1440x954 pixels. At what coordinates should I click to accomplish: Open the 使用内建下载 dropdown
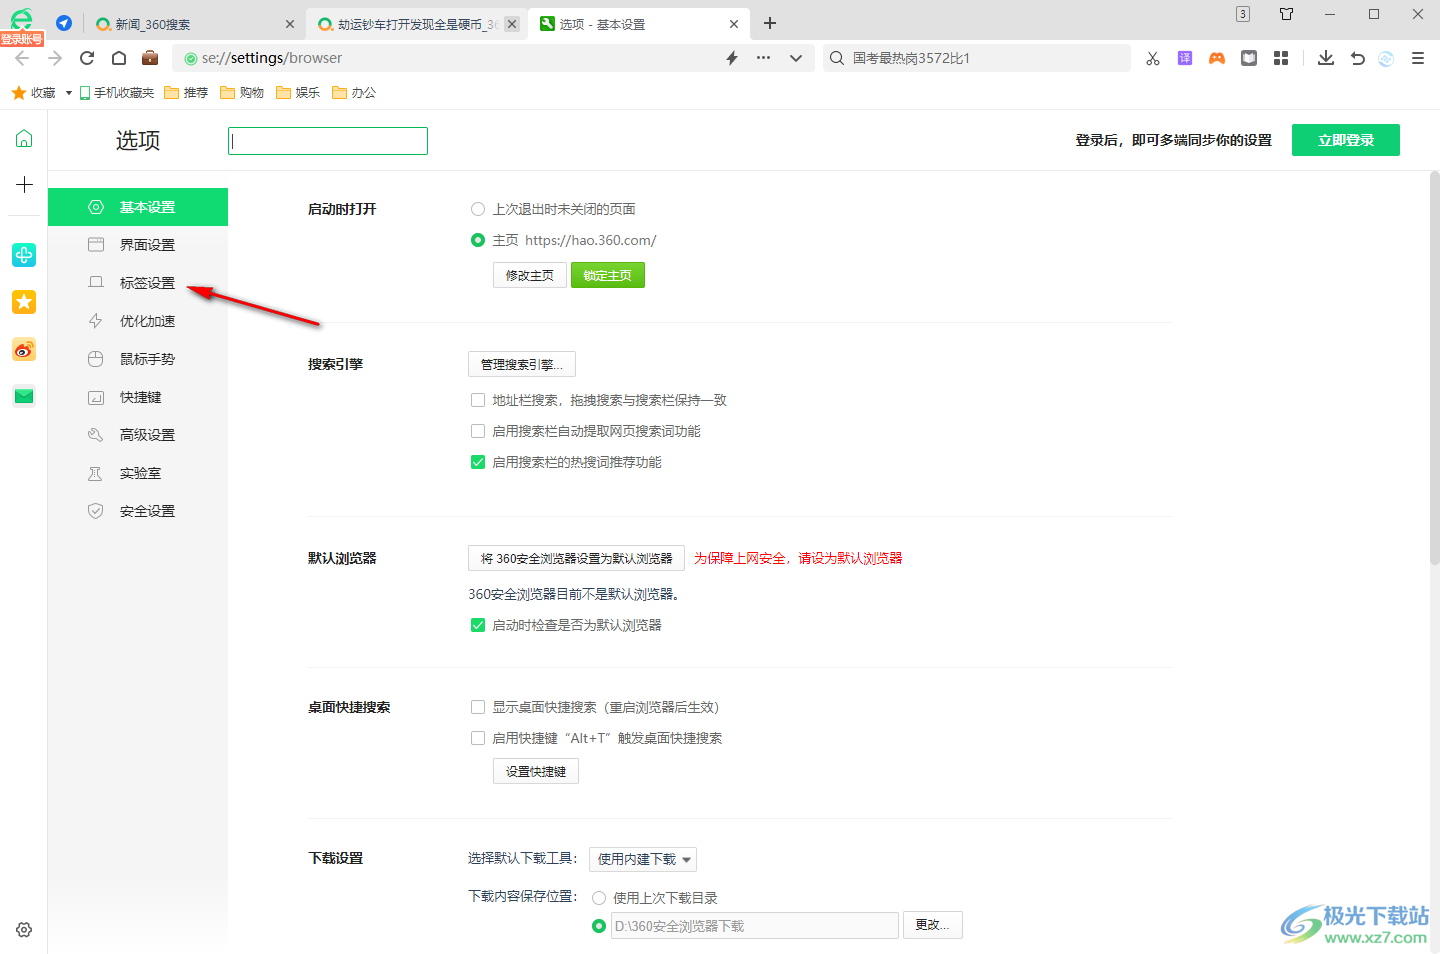point(643,859)
